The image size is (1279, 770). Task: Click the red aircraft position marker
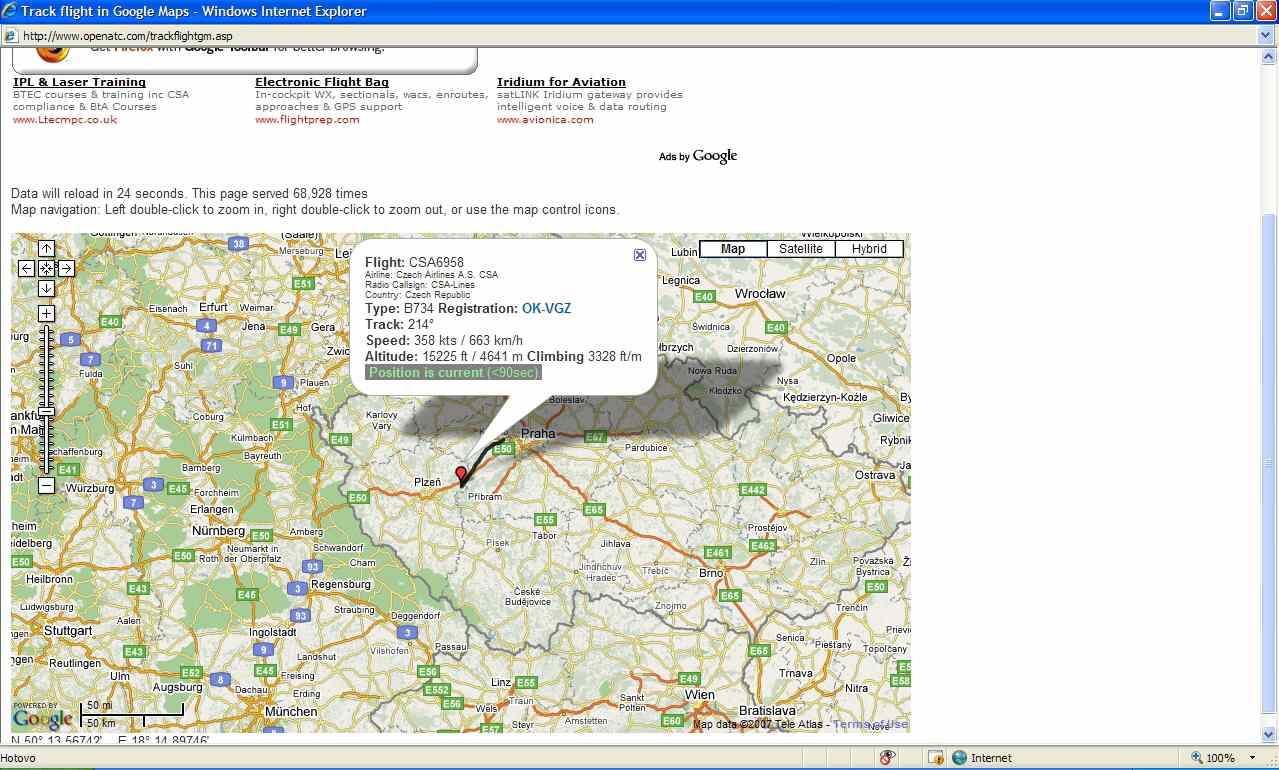460,474
